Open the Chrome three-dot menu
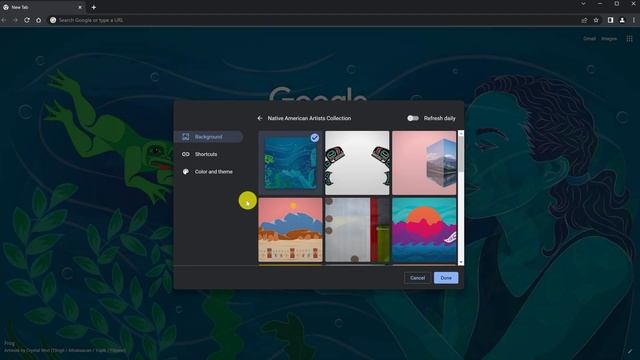640x360 pixels. (x=634, y=20)
